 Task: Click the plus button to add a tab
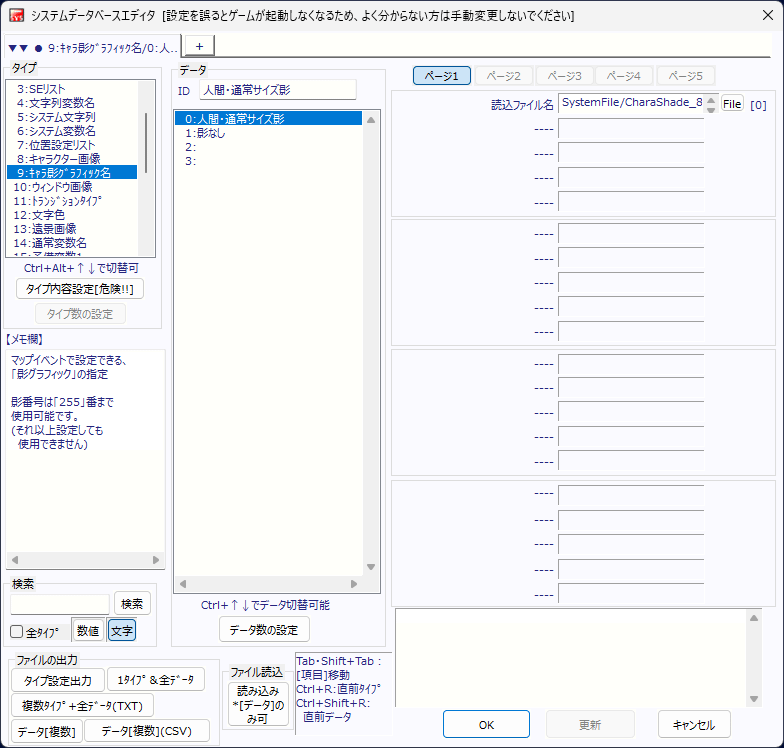tap(198, 46)
